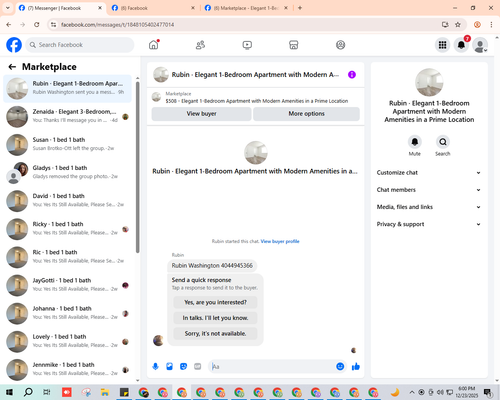Viewport: 500px width, 400px height.
Task: Open Task View on the taskbar
Action: tap(47, 392)
